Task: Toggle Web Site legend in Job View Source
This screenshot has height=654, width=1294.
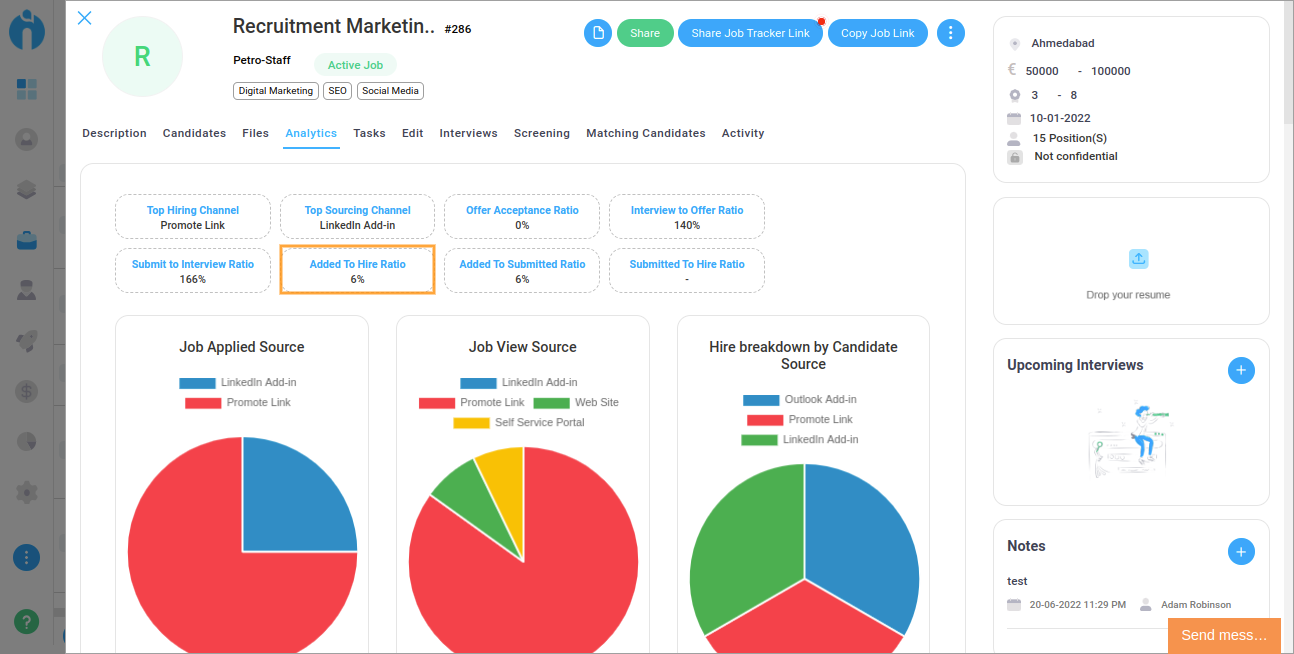Action: (x=575, y=403)
